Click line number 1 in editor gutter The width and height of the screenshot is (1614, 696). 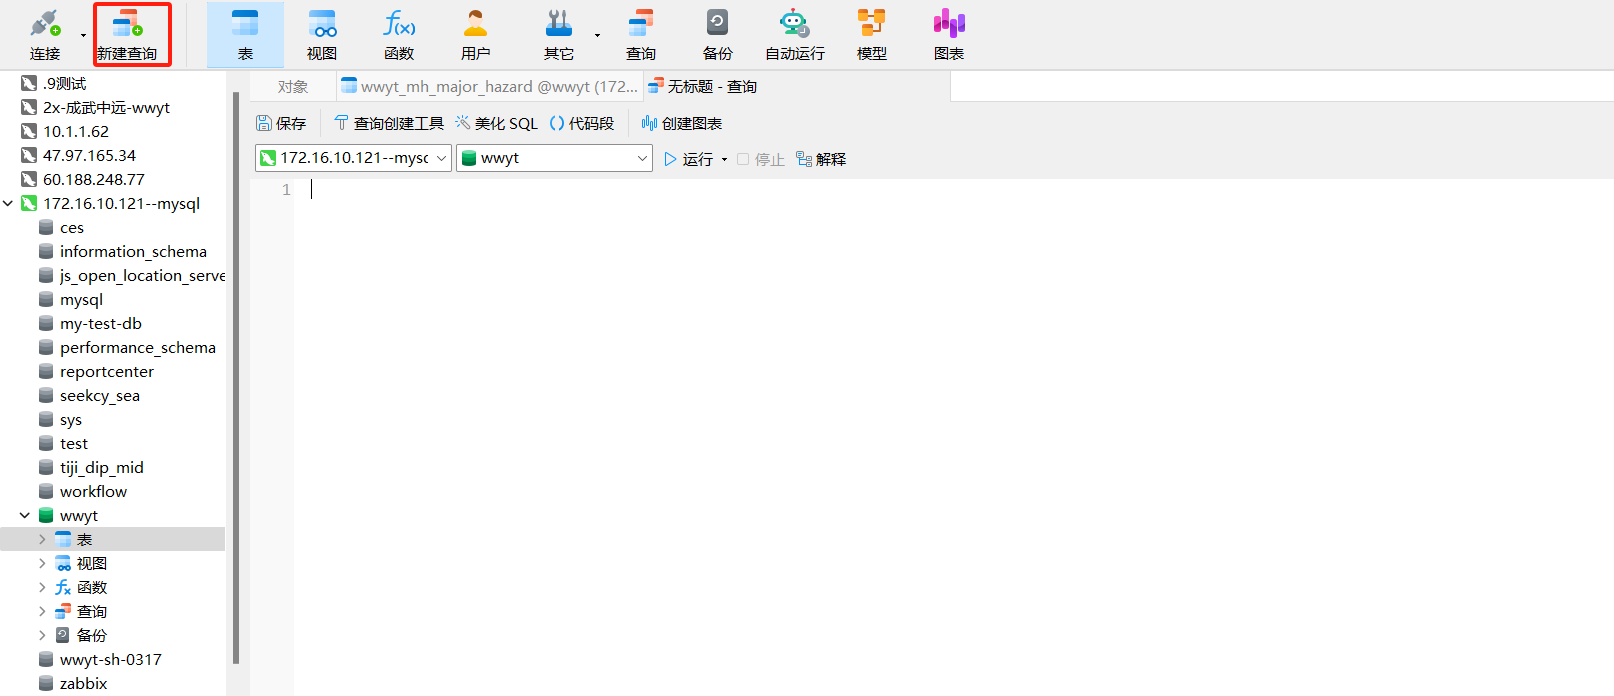click(286, 189)
